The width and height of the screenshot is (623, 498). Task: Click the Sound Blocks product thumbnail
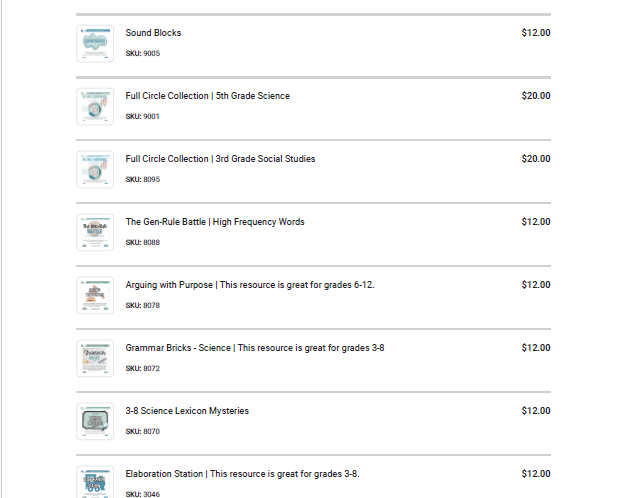point(95,43)
